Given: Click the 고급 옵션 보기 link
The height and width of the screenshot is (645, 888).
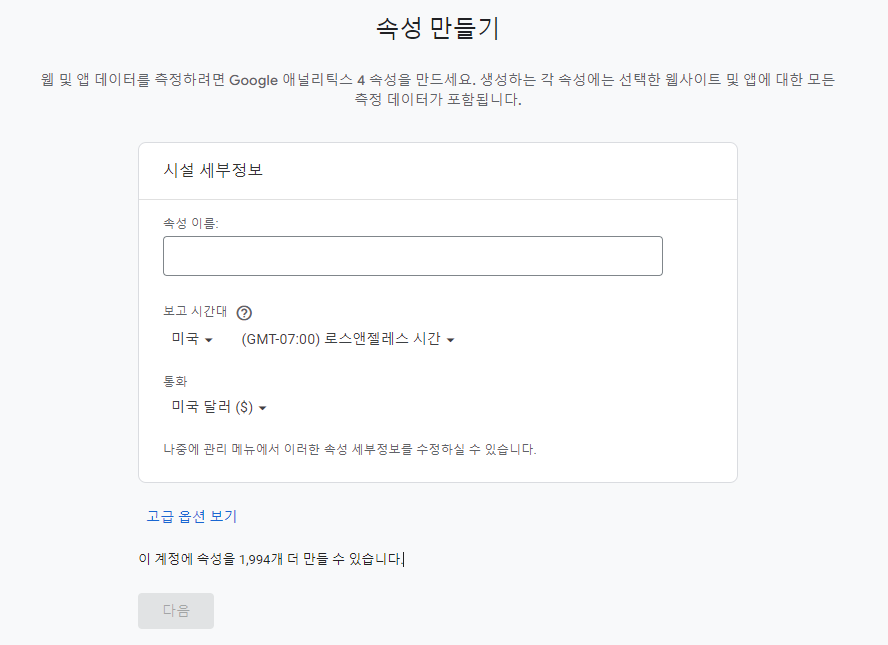Looking at the screenshot, I should (x=191, y=516).
